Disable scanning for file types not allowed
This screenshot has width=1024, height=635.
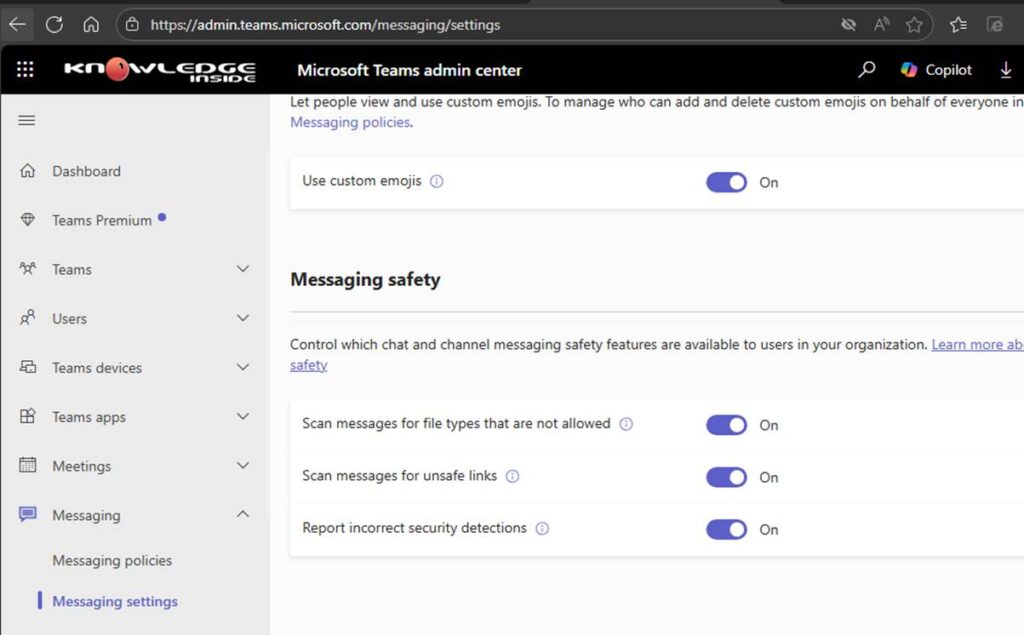[726, 425]
